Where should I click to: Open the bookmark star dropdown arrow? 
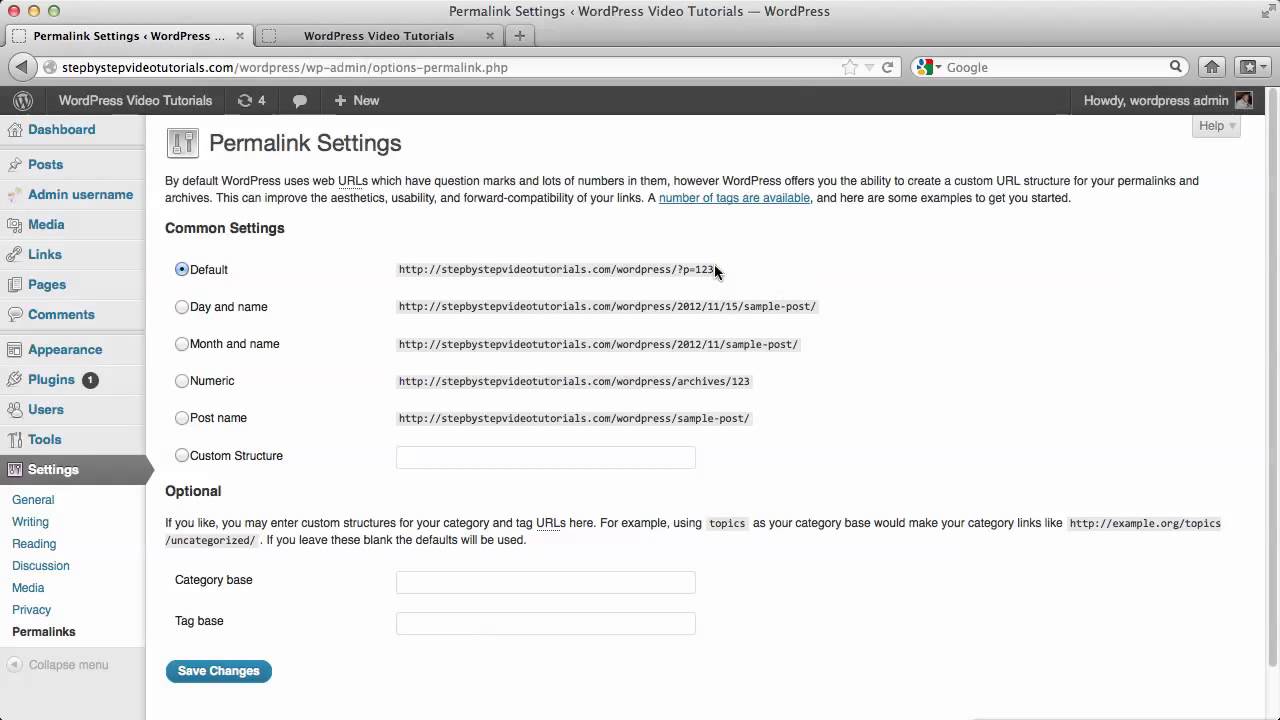click(869, 67)
